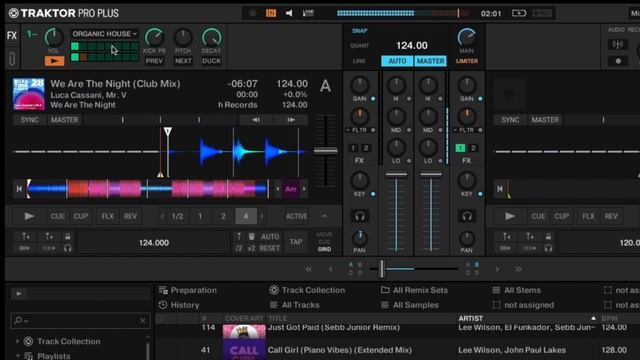Click deck A tempo bend backward arrow

pos(256,120)
